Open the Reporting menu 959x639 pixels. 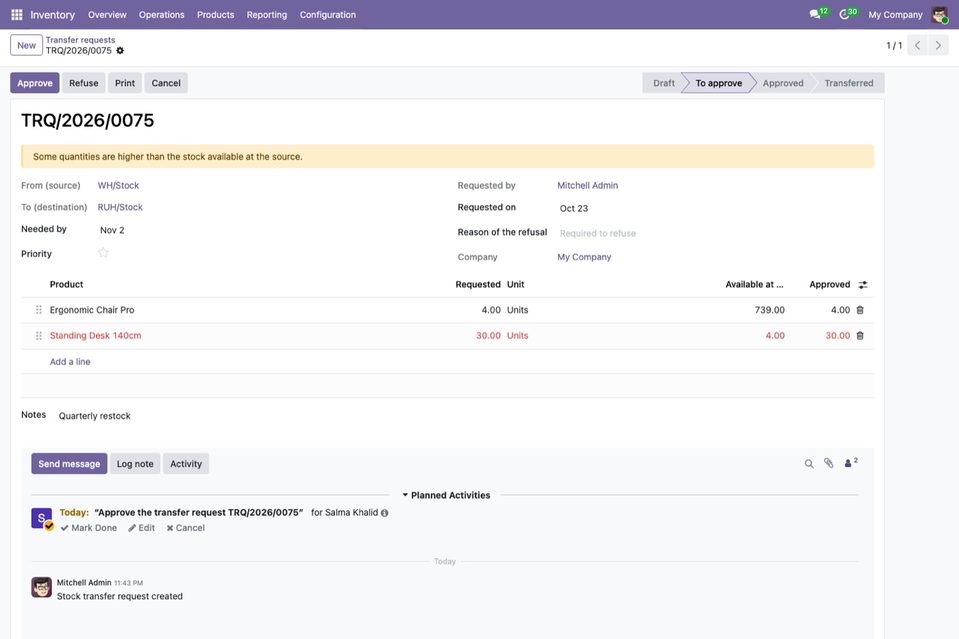267,15
